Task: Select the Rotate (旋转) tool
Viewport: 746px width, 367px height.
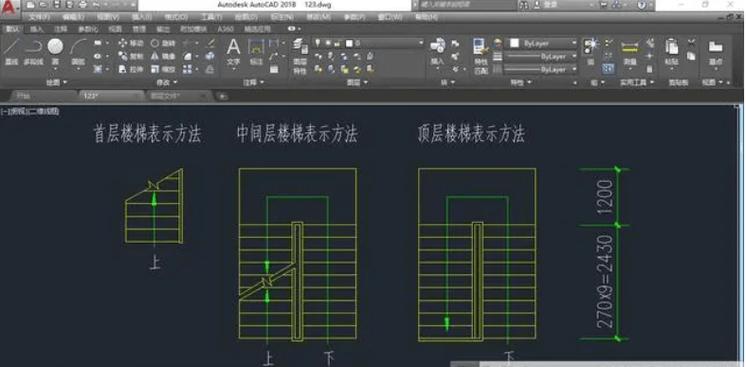Action: [163, 43]
